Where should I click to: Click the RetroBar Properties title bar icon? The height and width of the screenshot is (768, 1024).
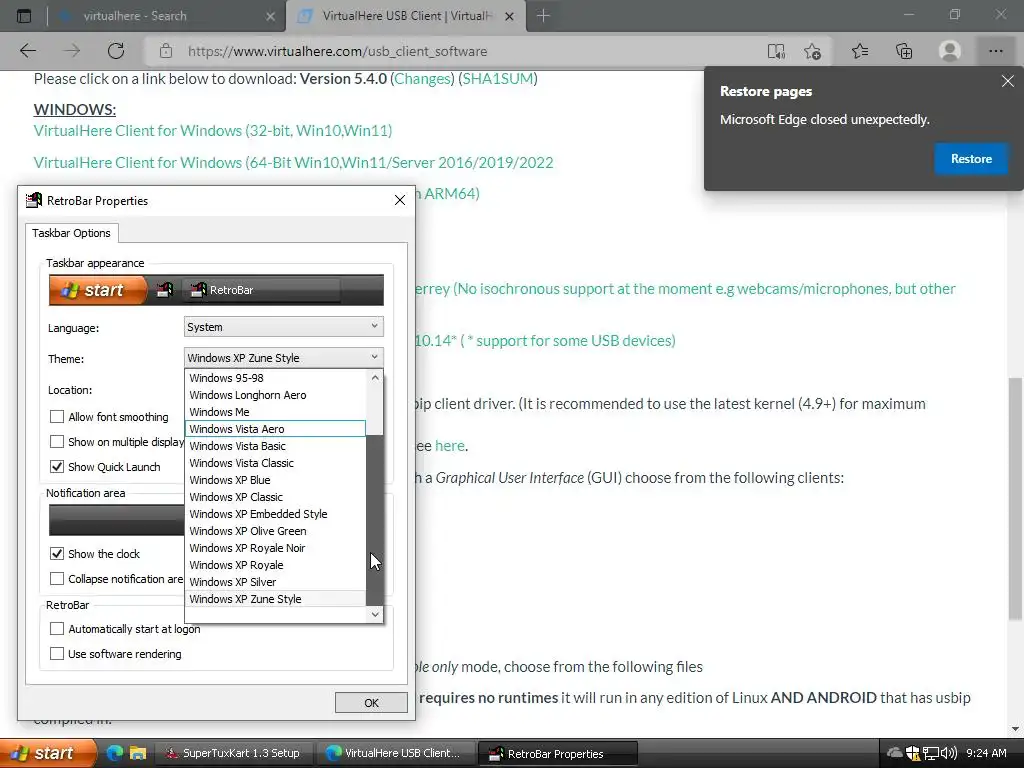pyautogui.click(x=33, y=200)
